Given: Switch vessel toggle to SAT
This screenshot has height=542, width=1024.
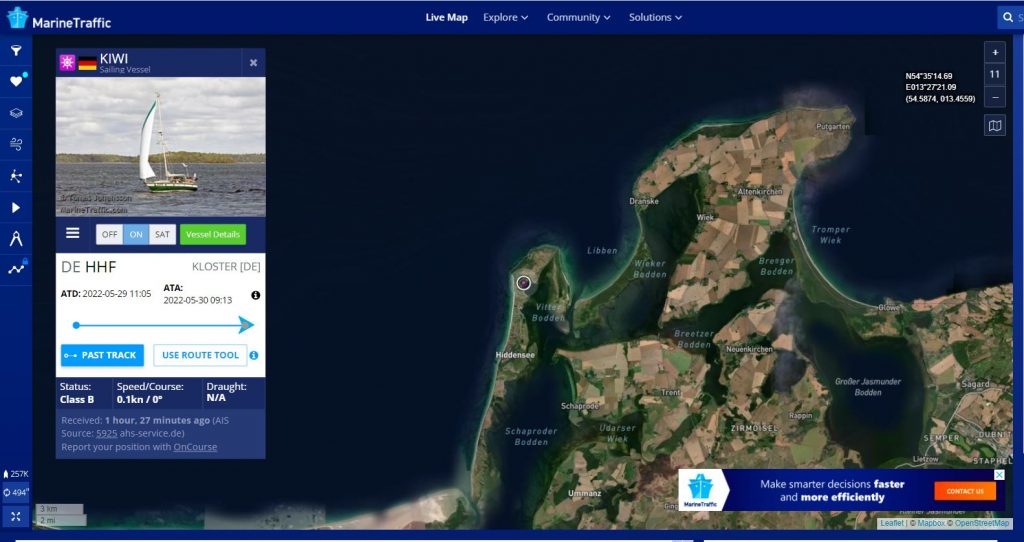Looking at the screenshot, I should tap(162, 234).
